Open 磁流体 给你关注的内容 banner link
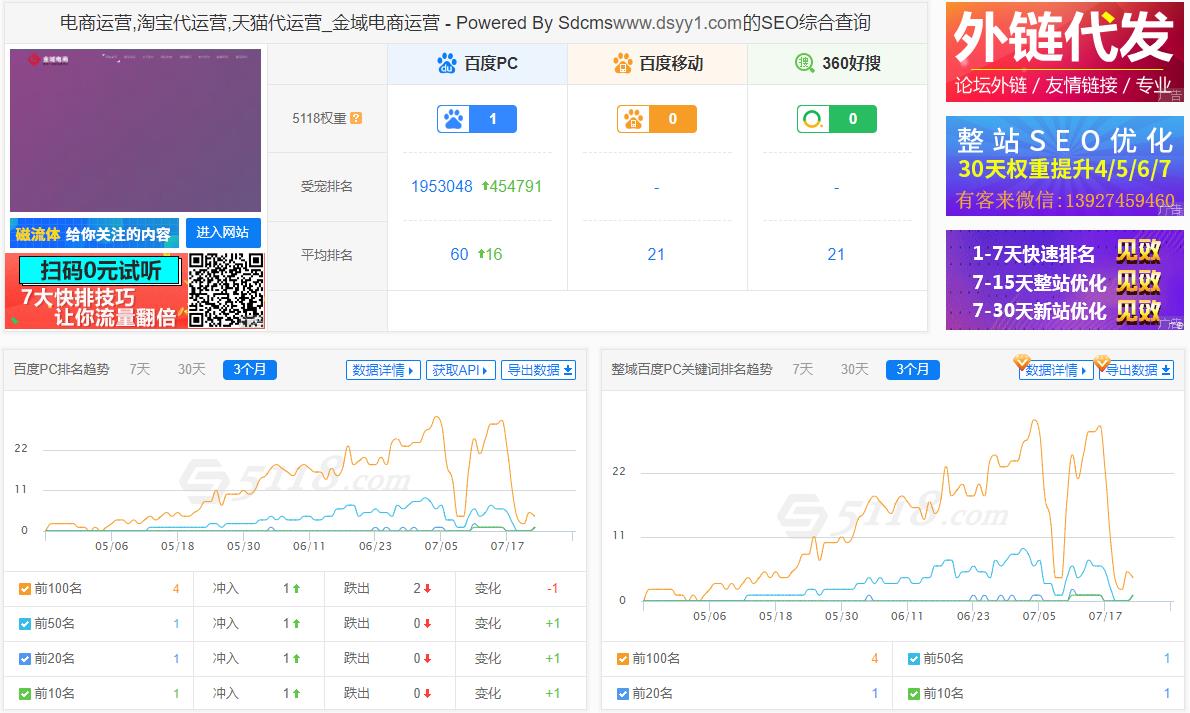This screenshot has width=1190, height=713. pos(94,234)
